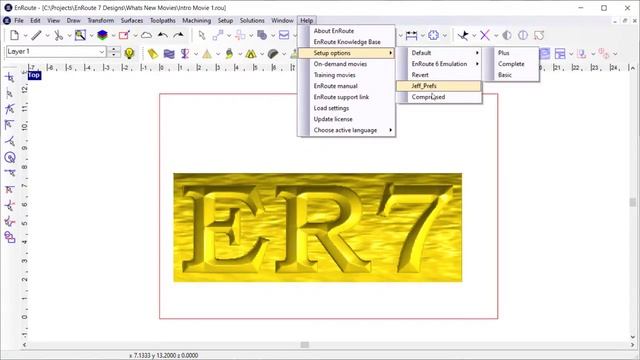
Task: Click the blue wavy flag surface icon
Action: pos(169,53)
